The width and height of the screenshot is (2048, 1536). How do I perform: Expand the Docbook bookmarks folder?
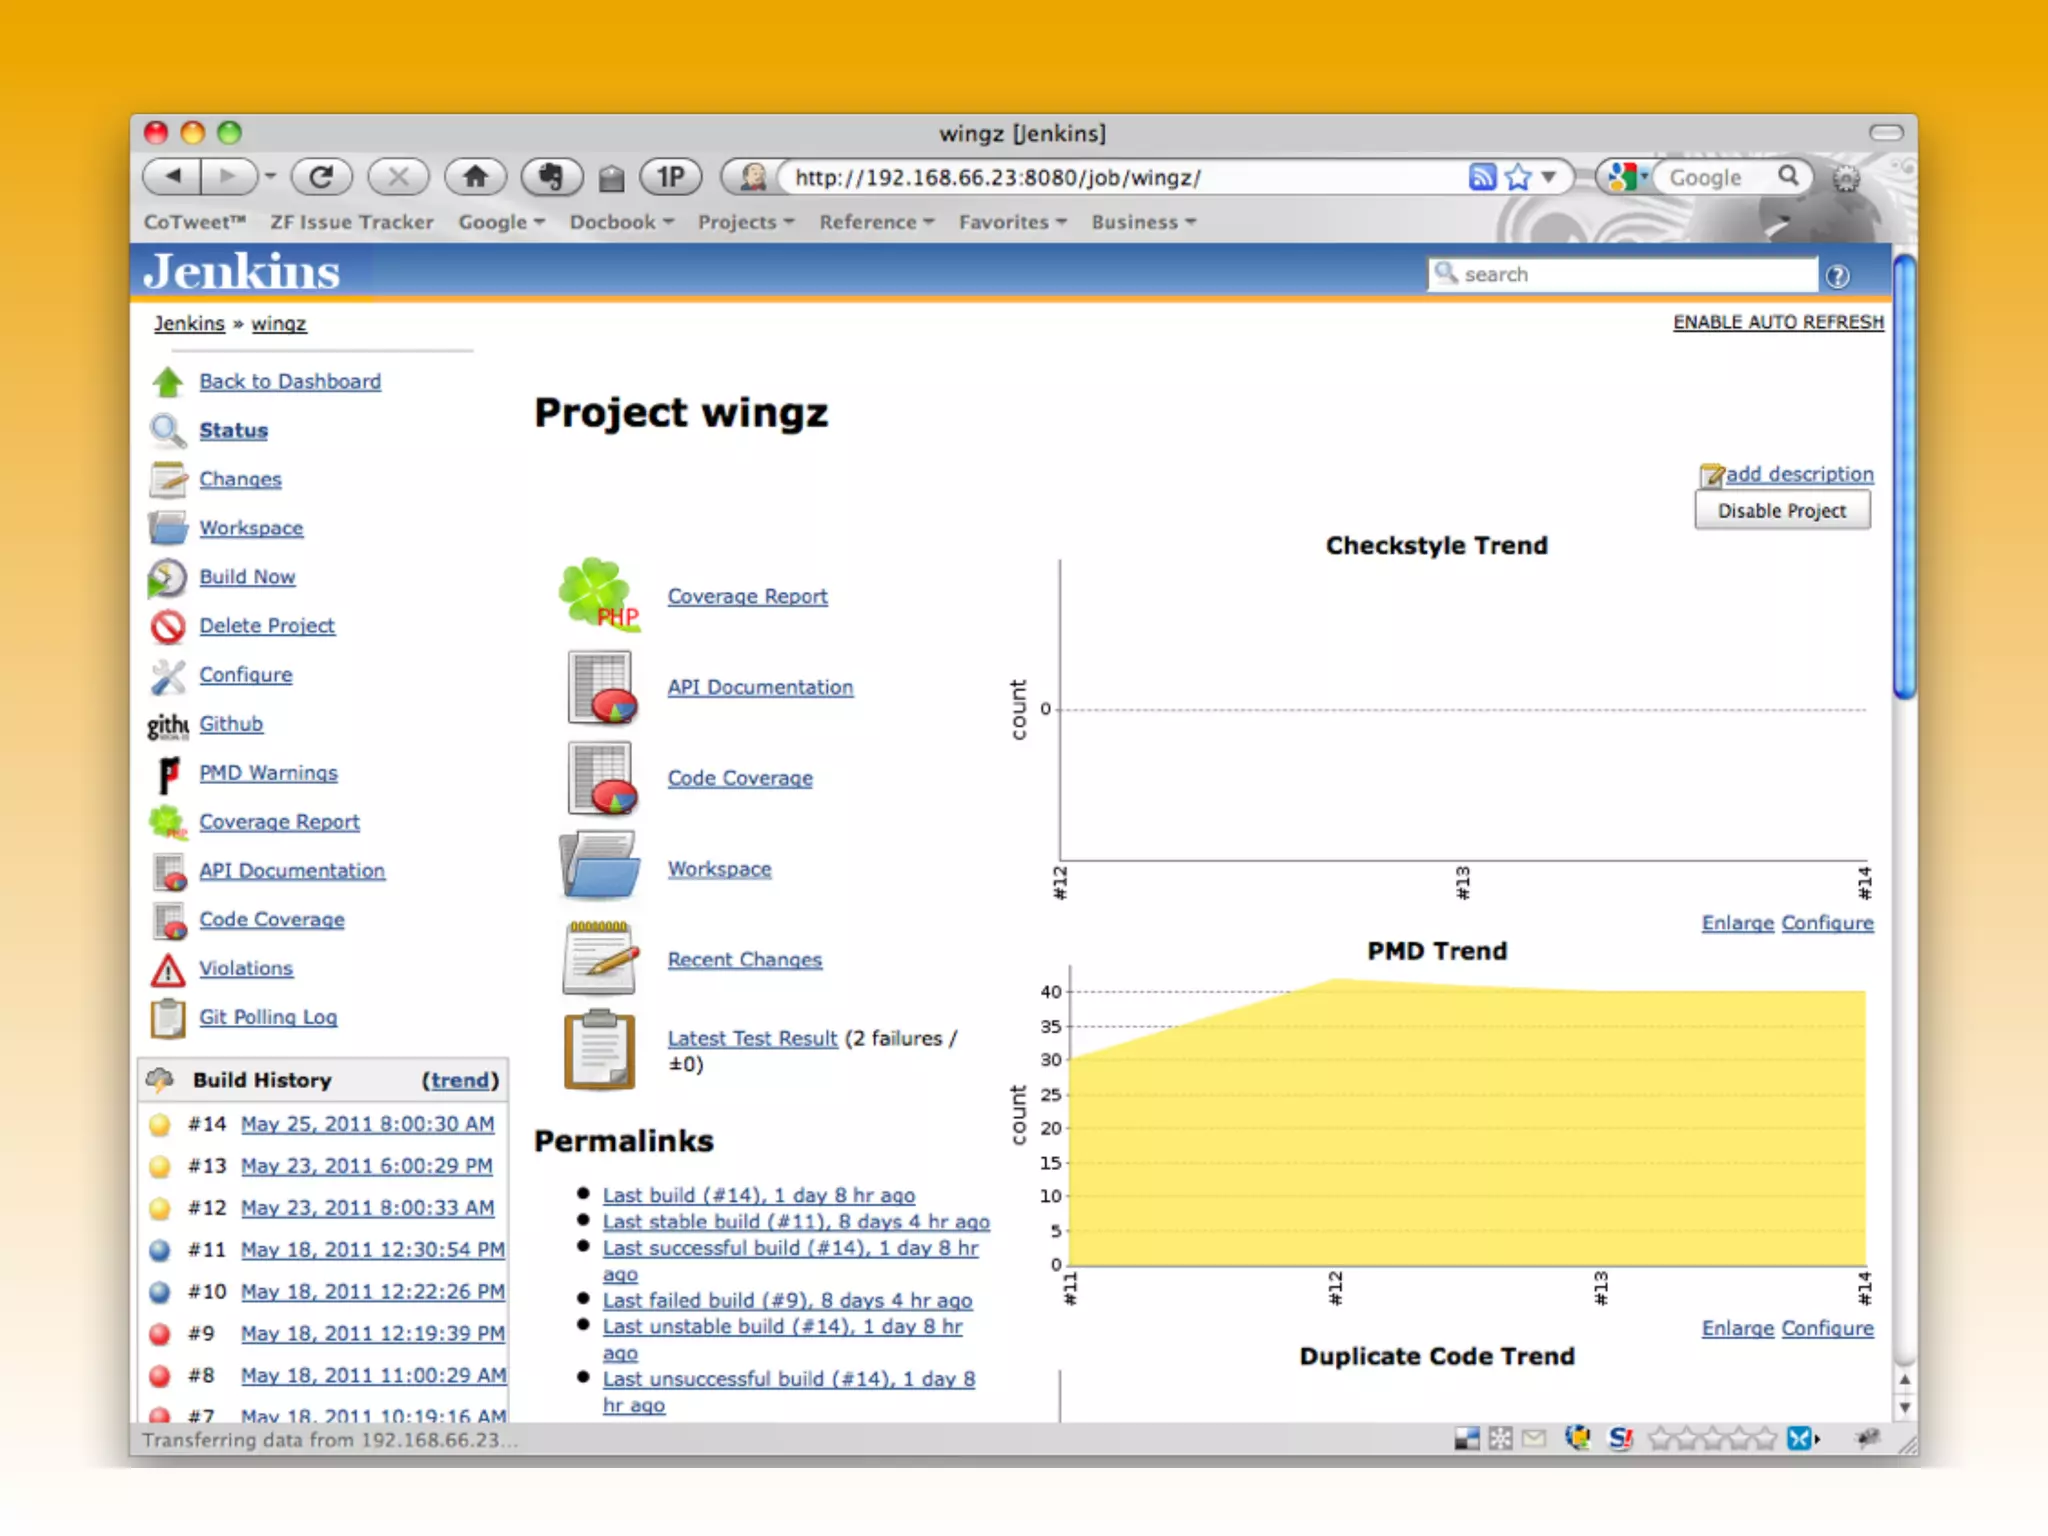click(621, 222)
